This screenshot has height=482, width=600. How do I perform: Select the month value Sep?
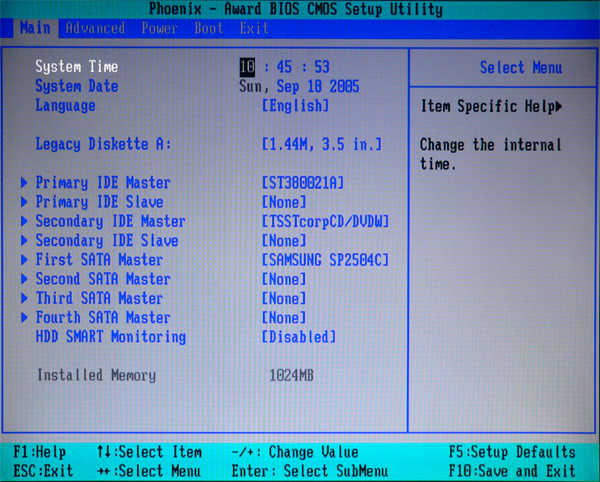287,86
